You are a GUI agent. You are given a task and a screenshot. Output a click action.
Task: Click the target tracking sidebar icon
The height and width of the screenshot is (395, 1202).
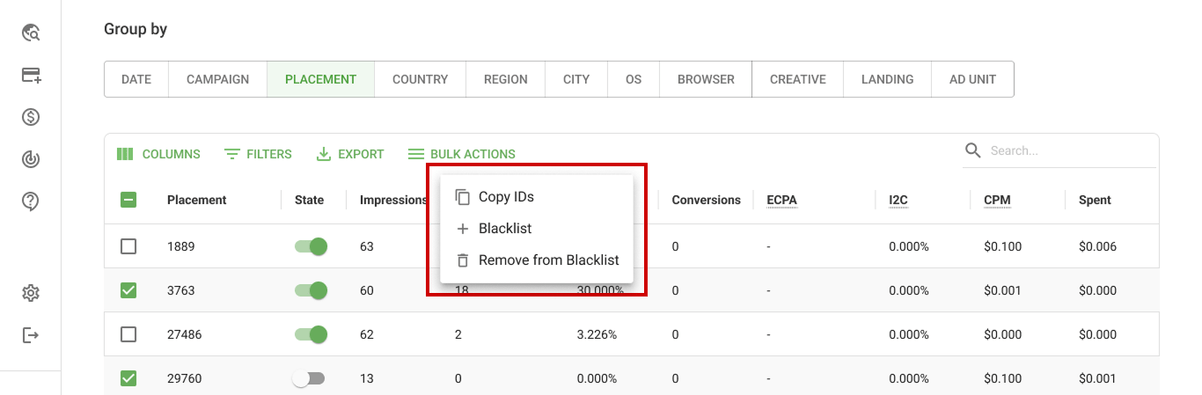(31, 159)
